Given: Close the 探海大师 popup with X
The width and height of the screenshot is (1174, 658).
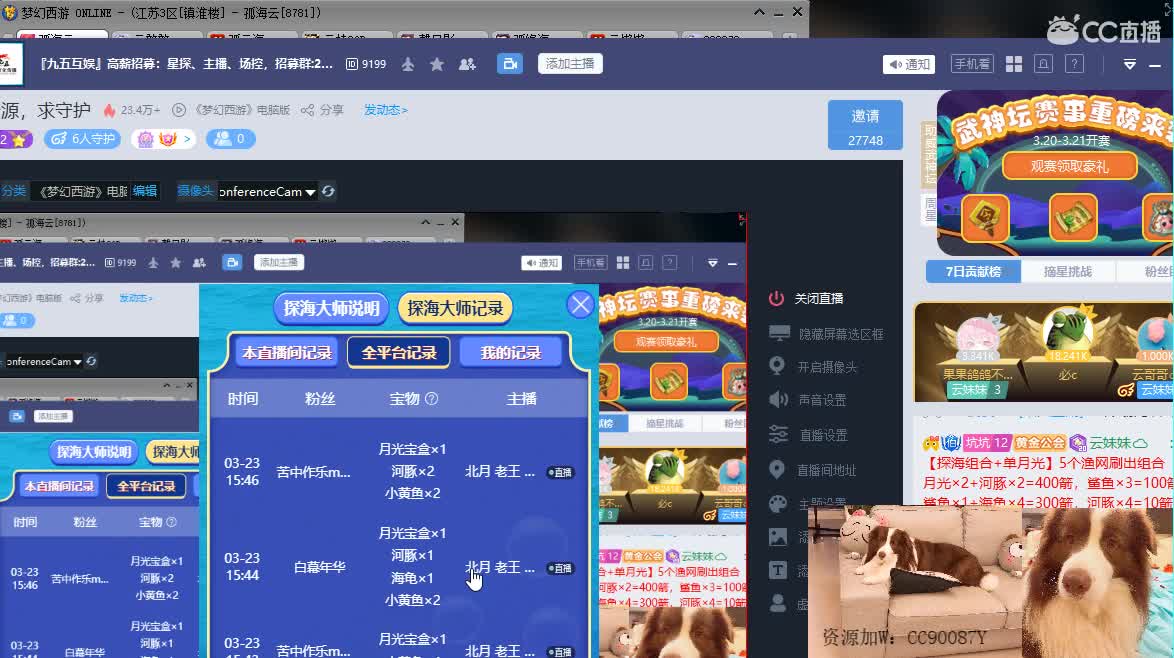Looking at the screenshot, I should click(580, 305).
